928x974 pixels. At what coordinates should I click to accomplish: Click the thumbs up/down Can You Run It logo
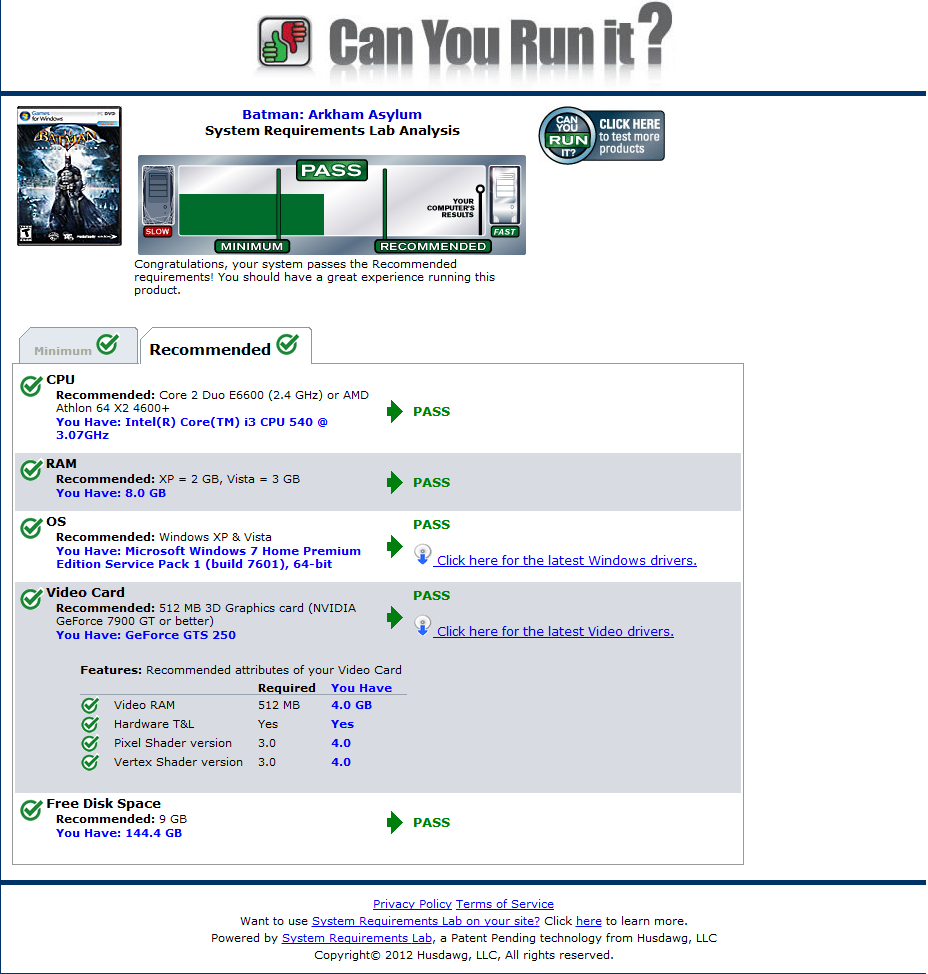click(285, 42)
